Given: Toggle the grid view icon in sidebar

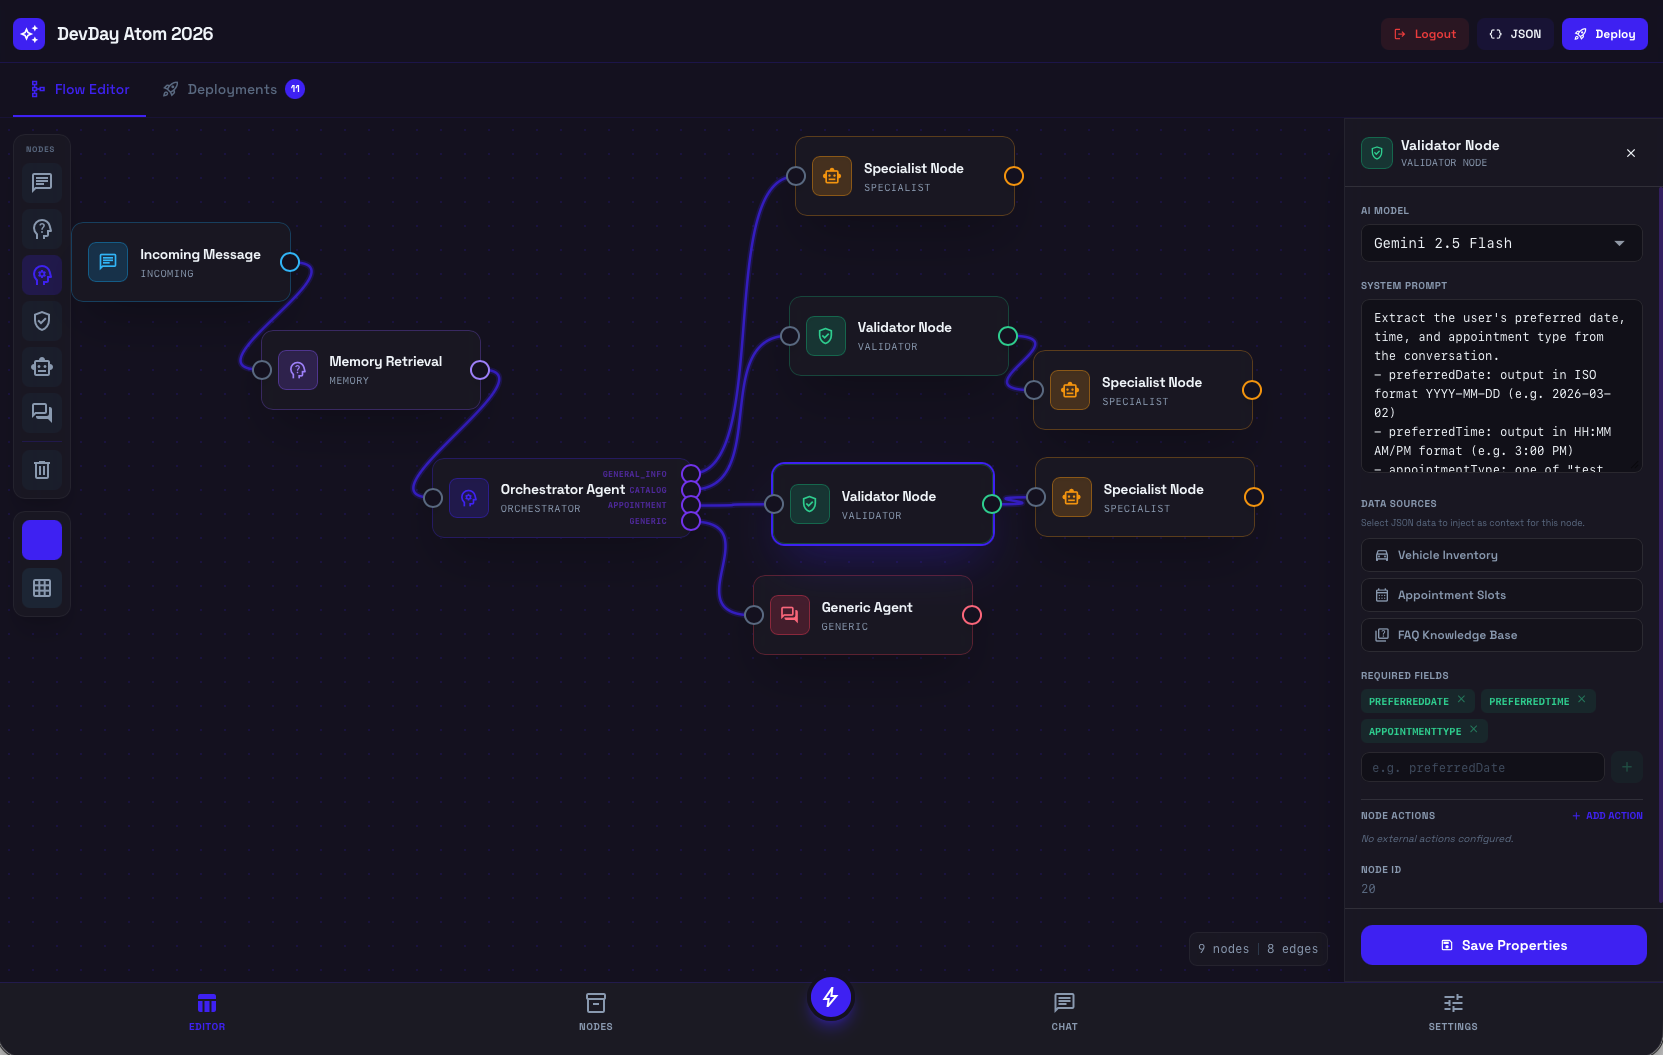Looking at the screenshot, I should click(42, 588).
